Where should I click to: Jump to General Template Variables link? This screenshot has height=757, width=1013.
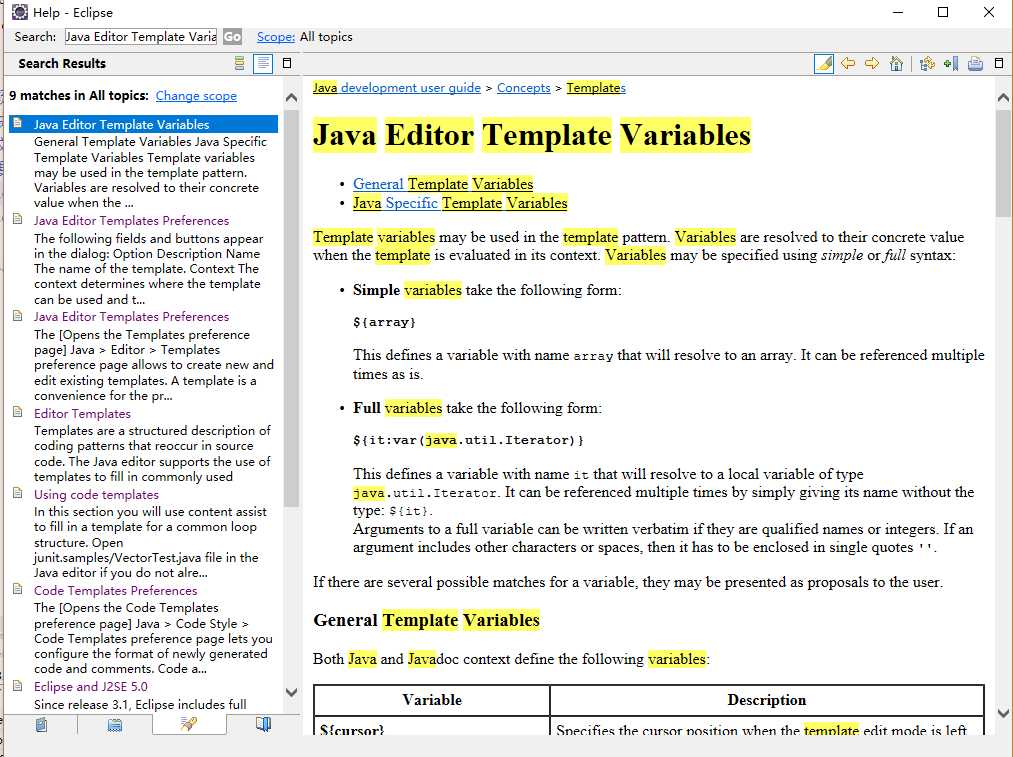pos(443,184)
